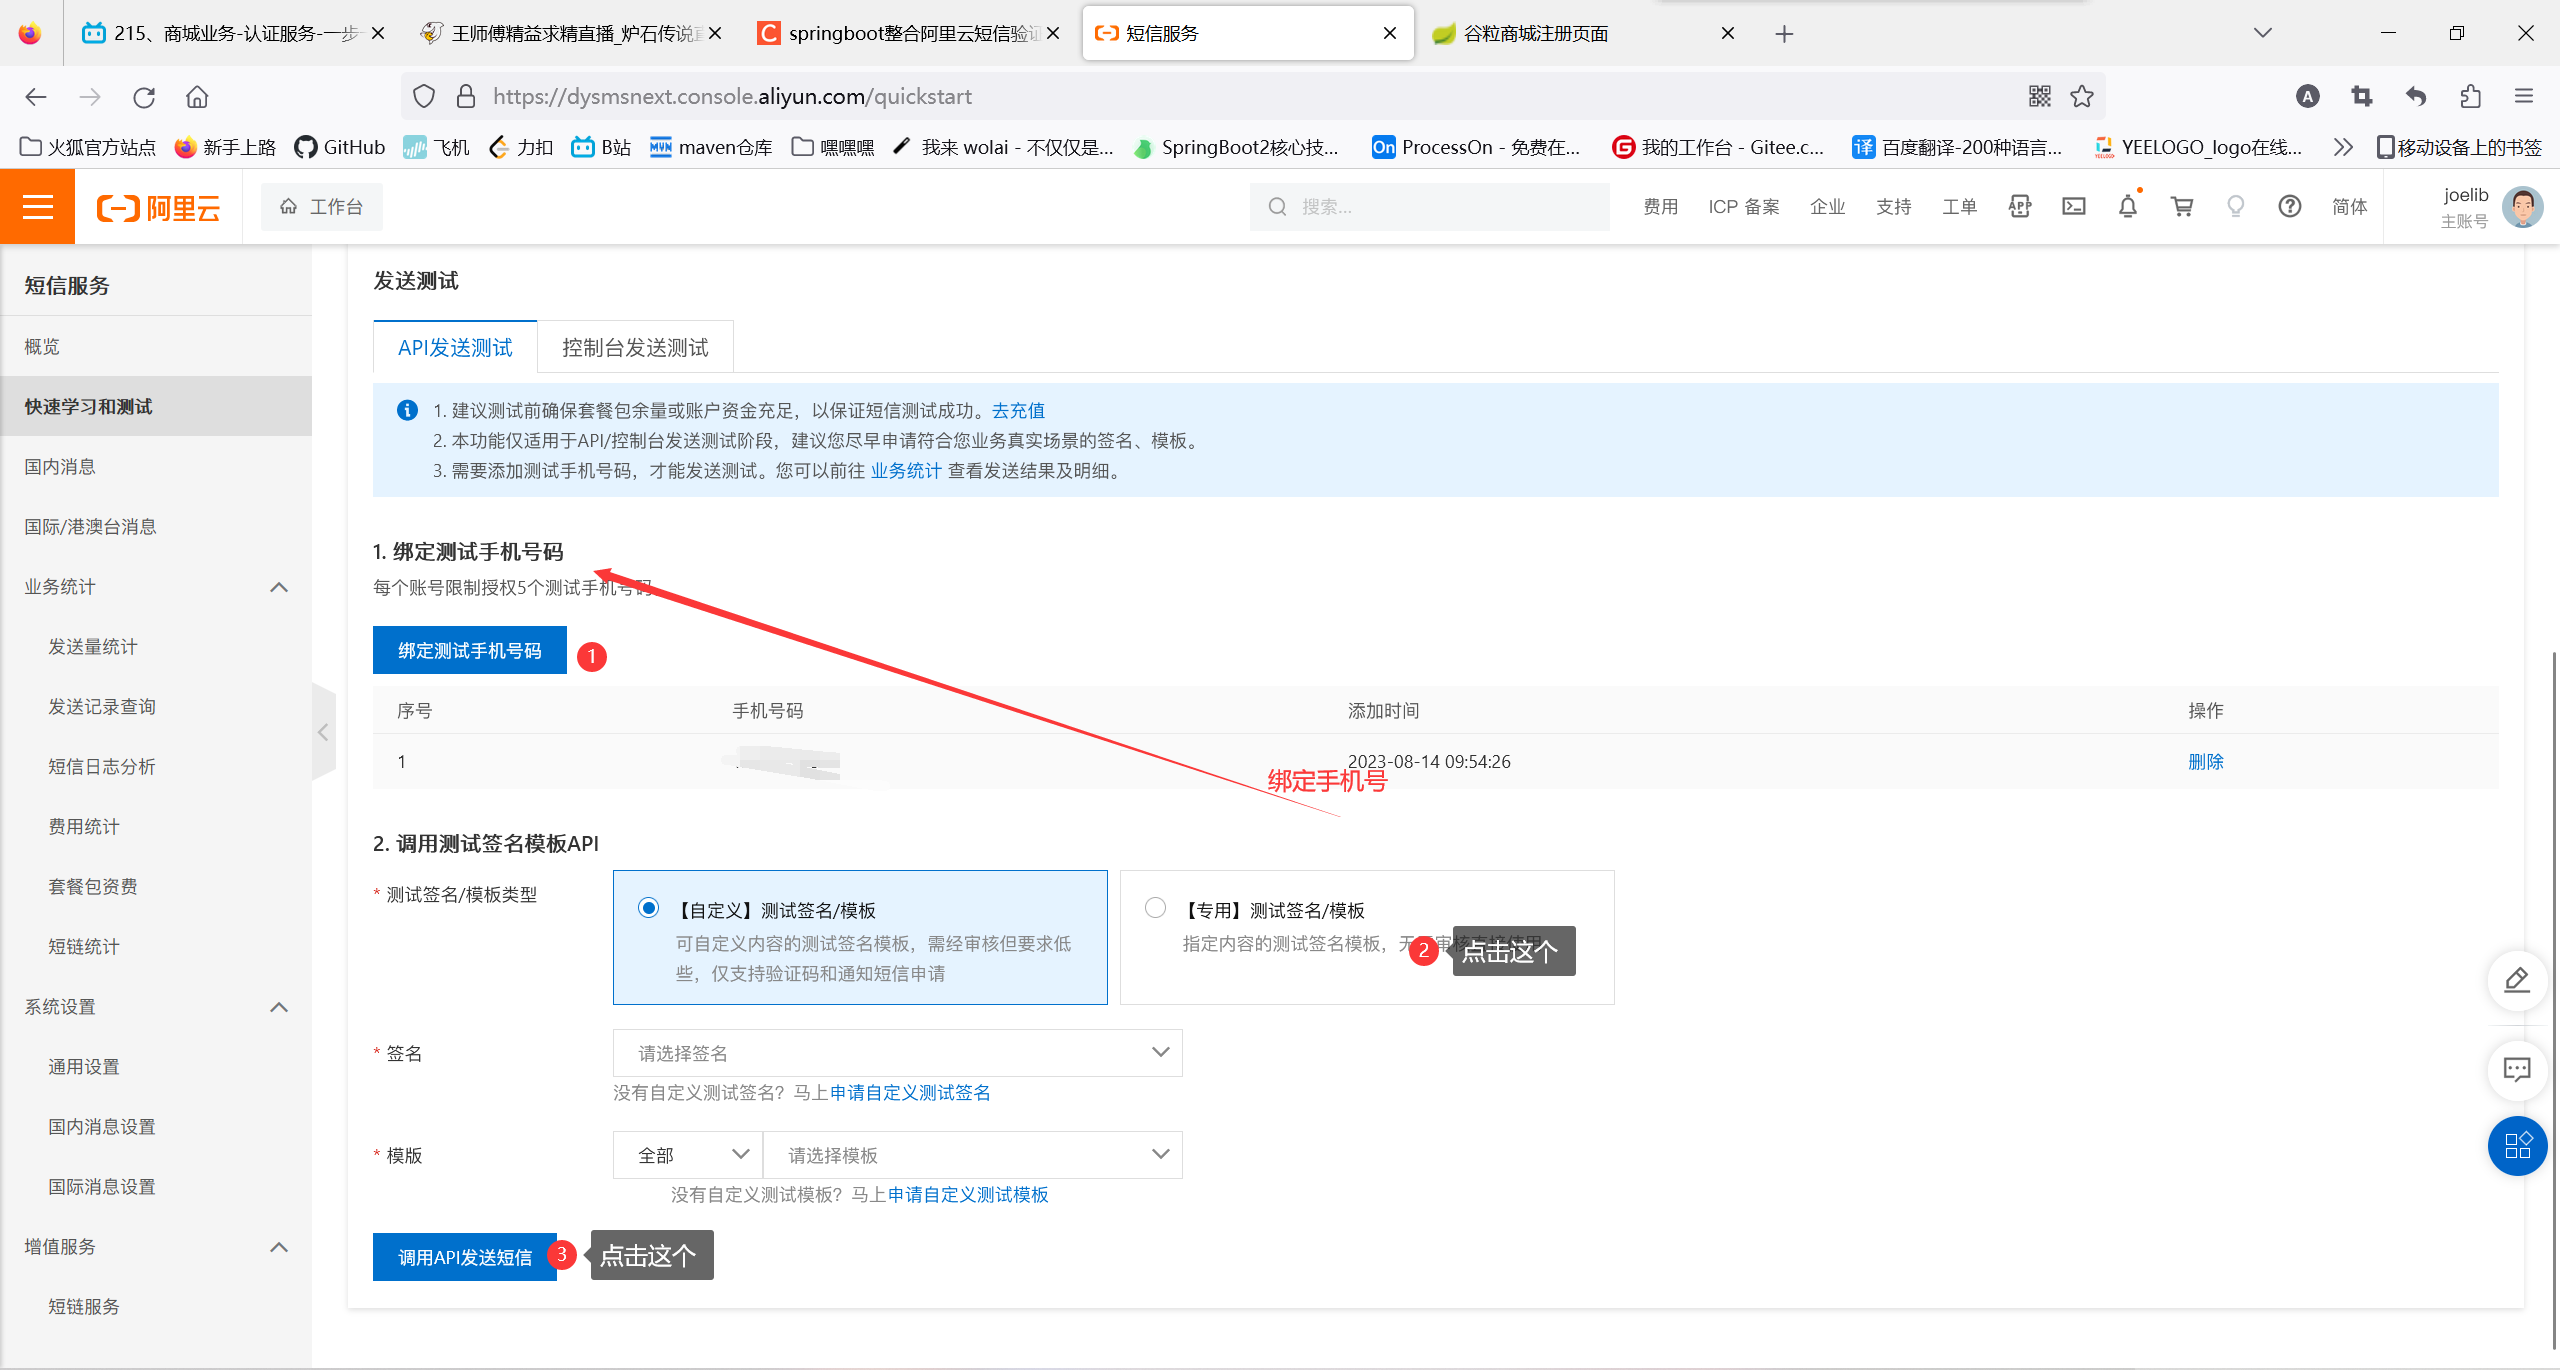Open the browser home page

pos(197,97)
